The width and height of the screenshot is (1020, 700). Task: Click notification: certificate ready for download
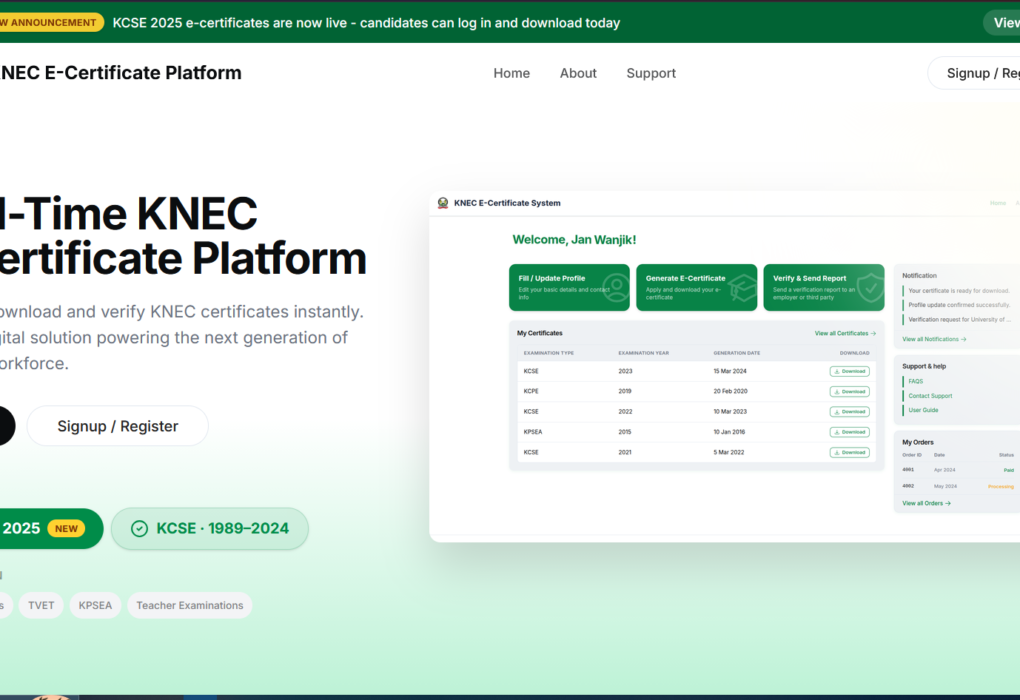(958, 291)
